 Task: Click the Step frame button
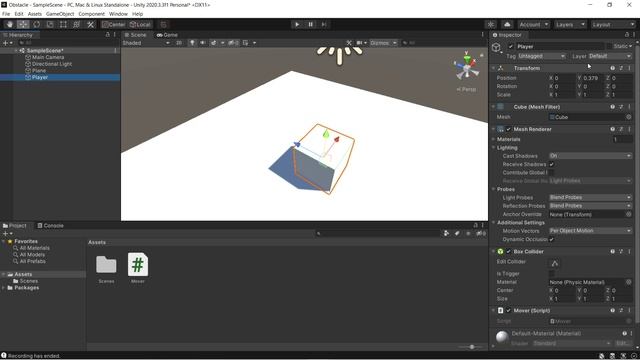(324, 24)
